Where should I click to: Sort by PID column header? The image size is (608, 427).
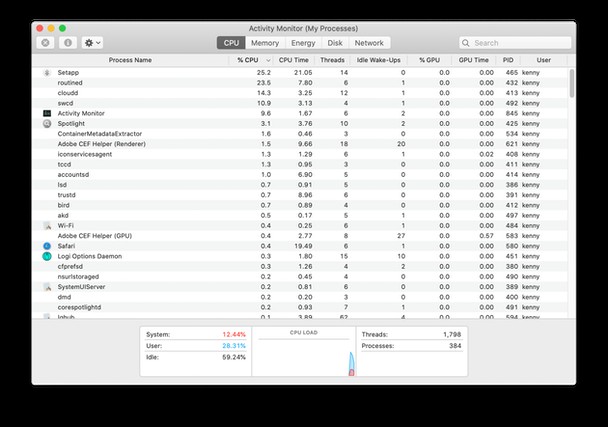point(508,60)
